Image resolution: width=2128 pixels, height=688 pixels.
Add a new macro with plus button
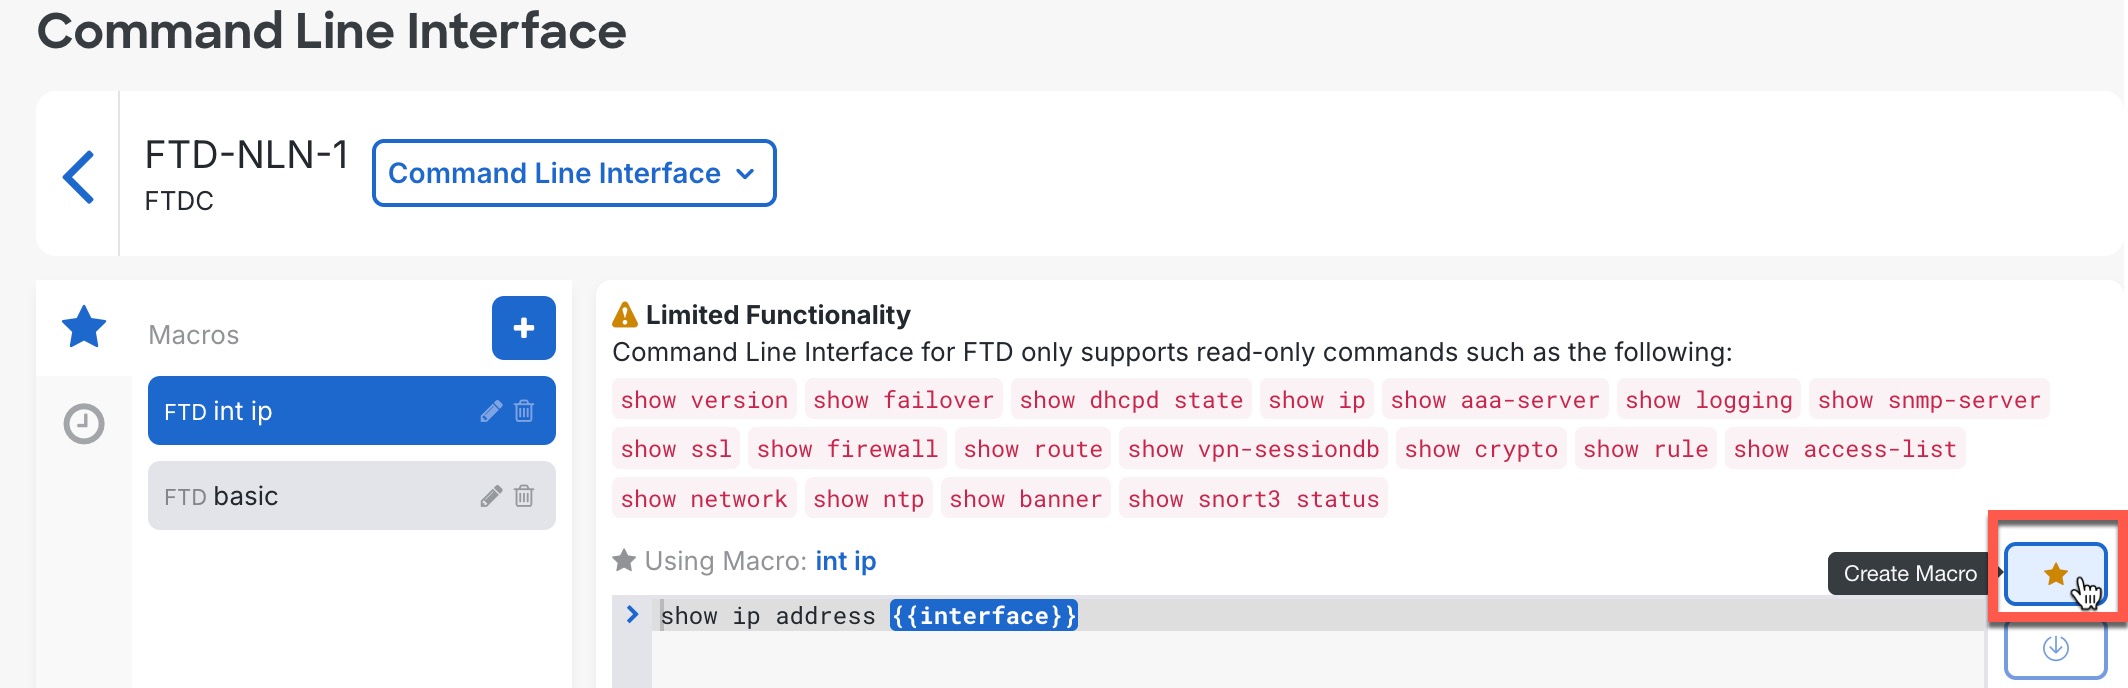click(523, 328)
